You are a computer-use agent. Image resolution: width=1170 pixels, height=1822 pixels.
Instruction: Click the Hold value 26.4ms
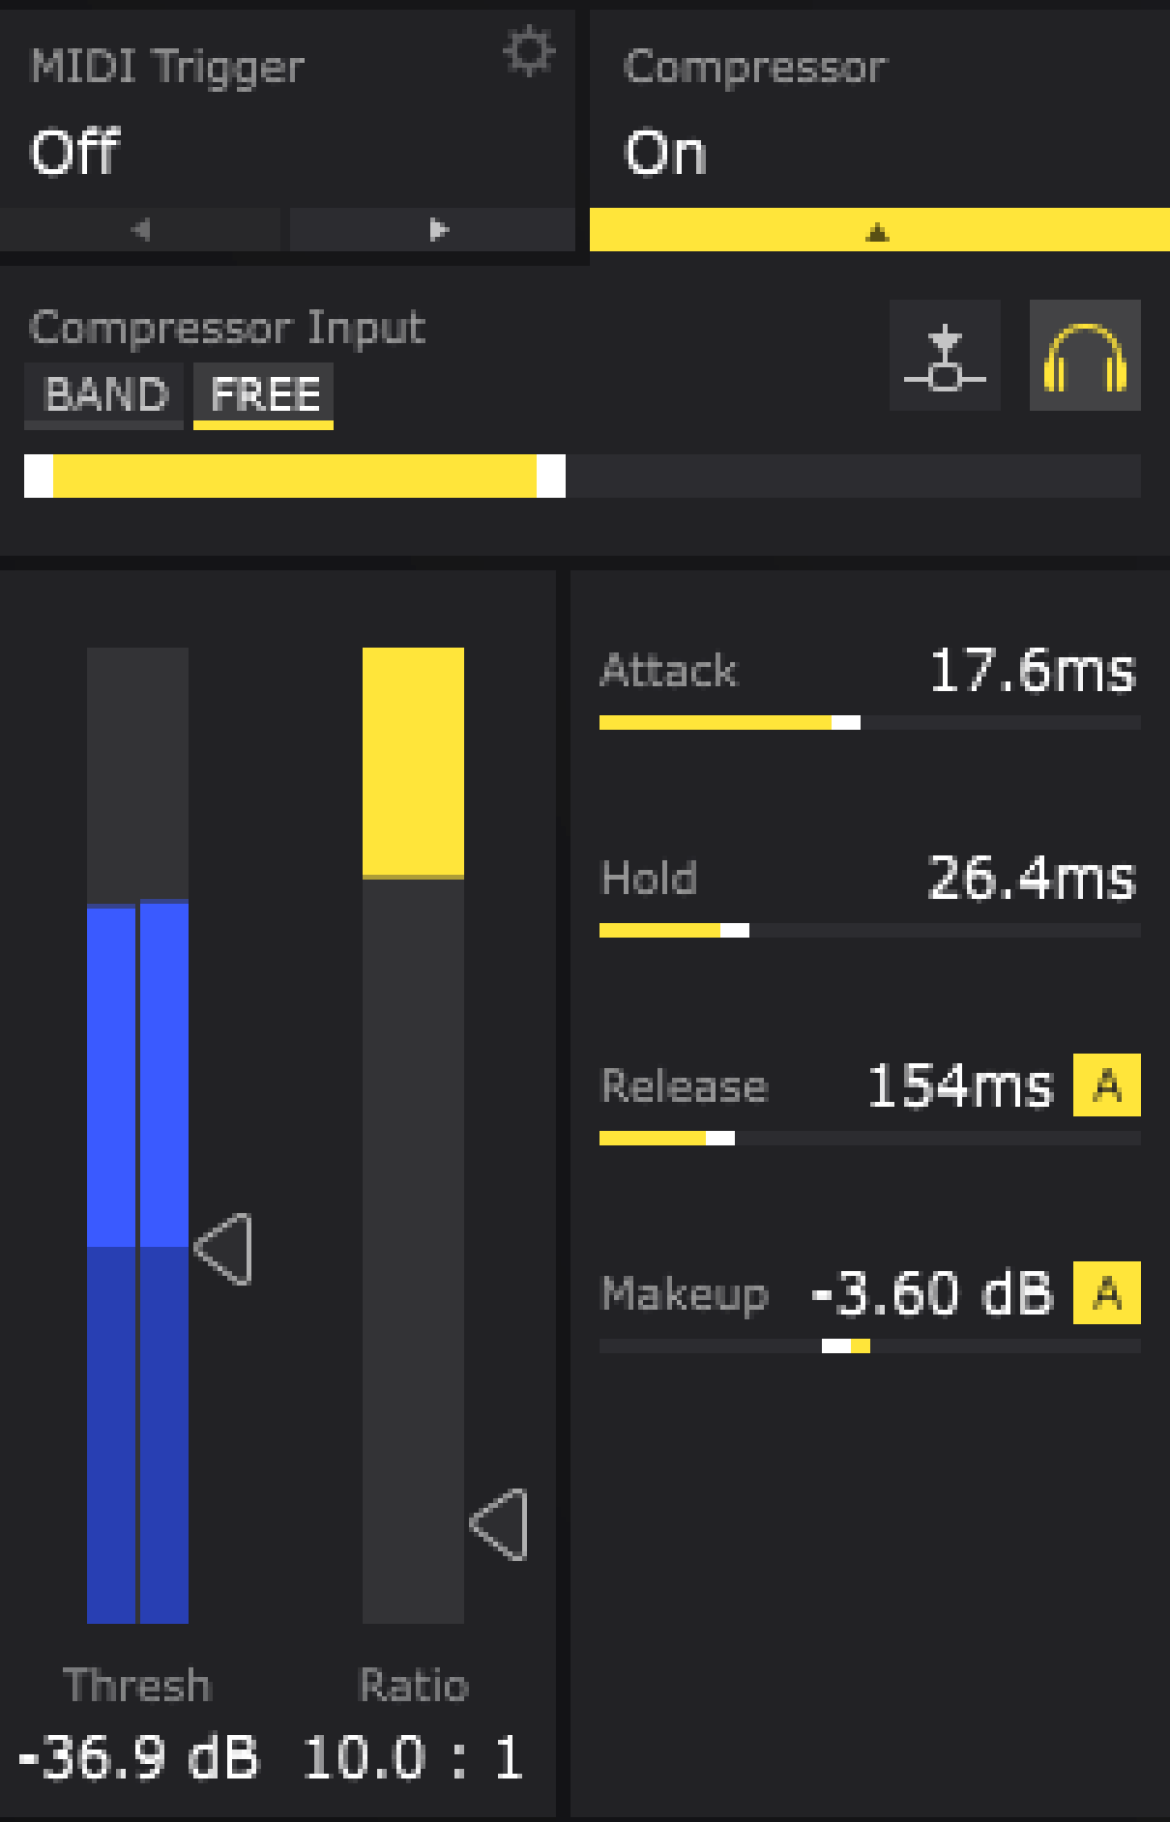click(x=1032, y=878)
